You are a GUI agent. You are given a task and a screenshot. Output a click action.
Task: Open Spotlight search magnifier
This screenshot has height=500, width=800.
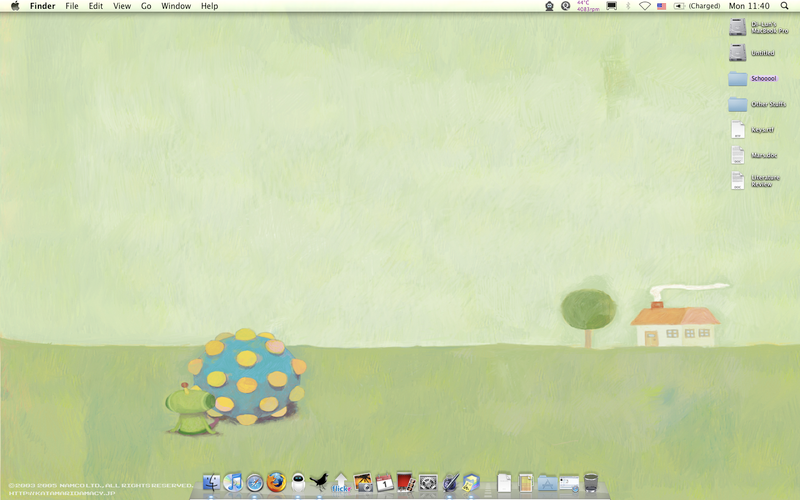point(784,6)
